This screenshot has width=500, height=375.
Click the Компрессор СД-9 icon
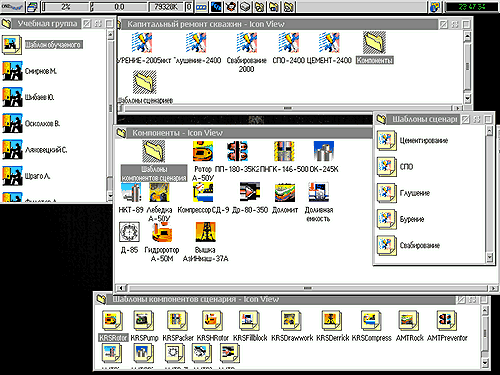tap(203, 192)
